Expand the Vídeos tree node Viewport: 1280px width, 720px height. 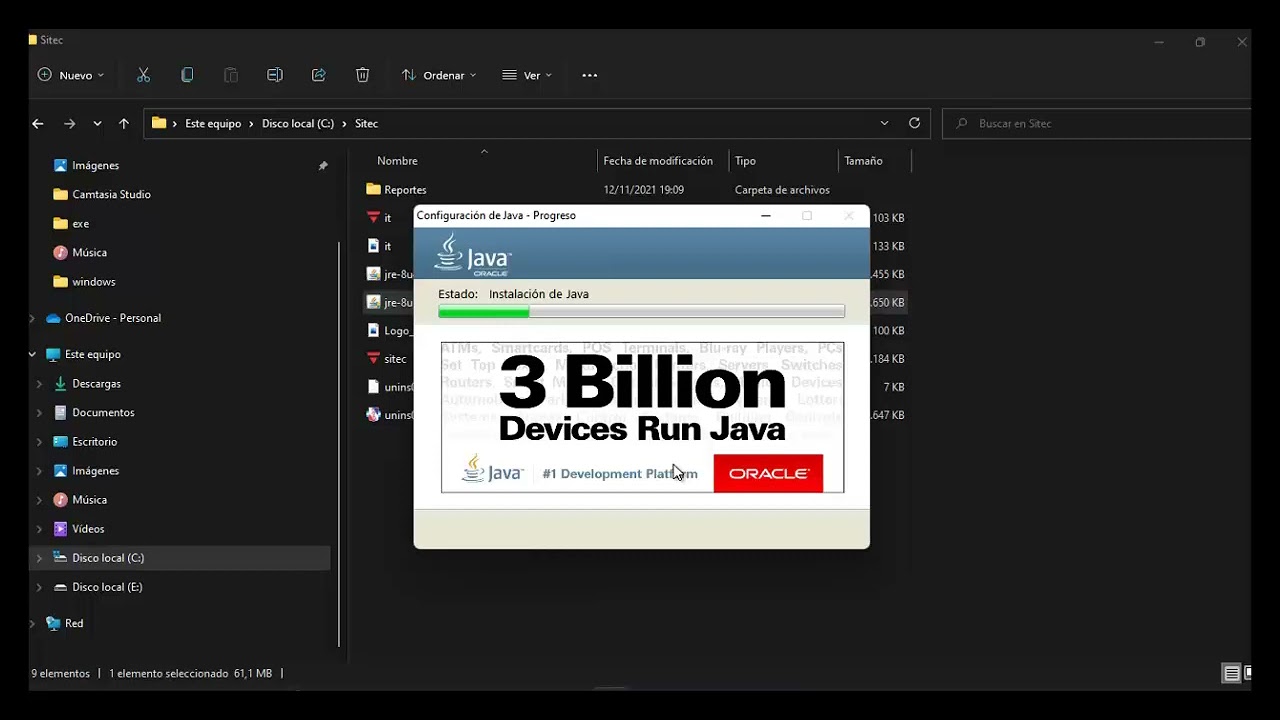pyautogui.click(x=40, y=528)
